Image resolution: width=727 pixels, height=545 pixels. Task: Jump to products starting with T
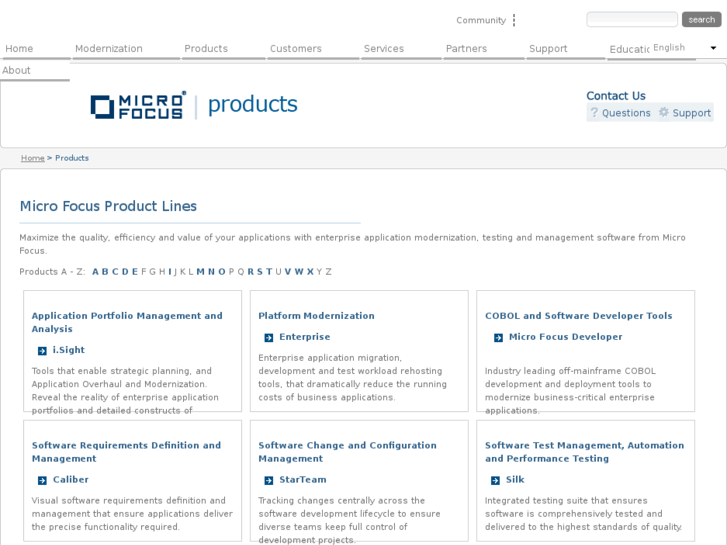pos(269,272)
